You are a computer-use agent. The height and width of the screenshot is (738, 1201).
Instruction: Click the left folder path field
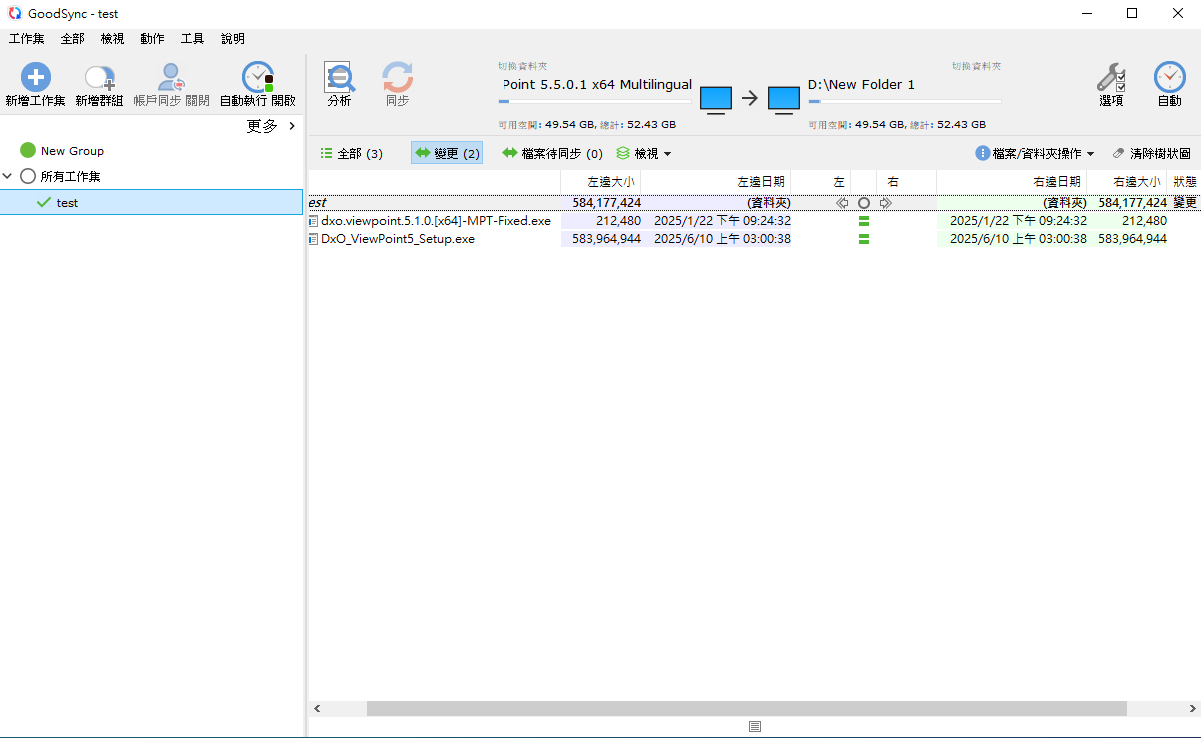coord(595,85)
